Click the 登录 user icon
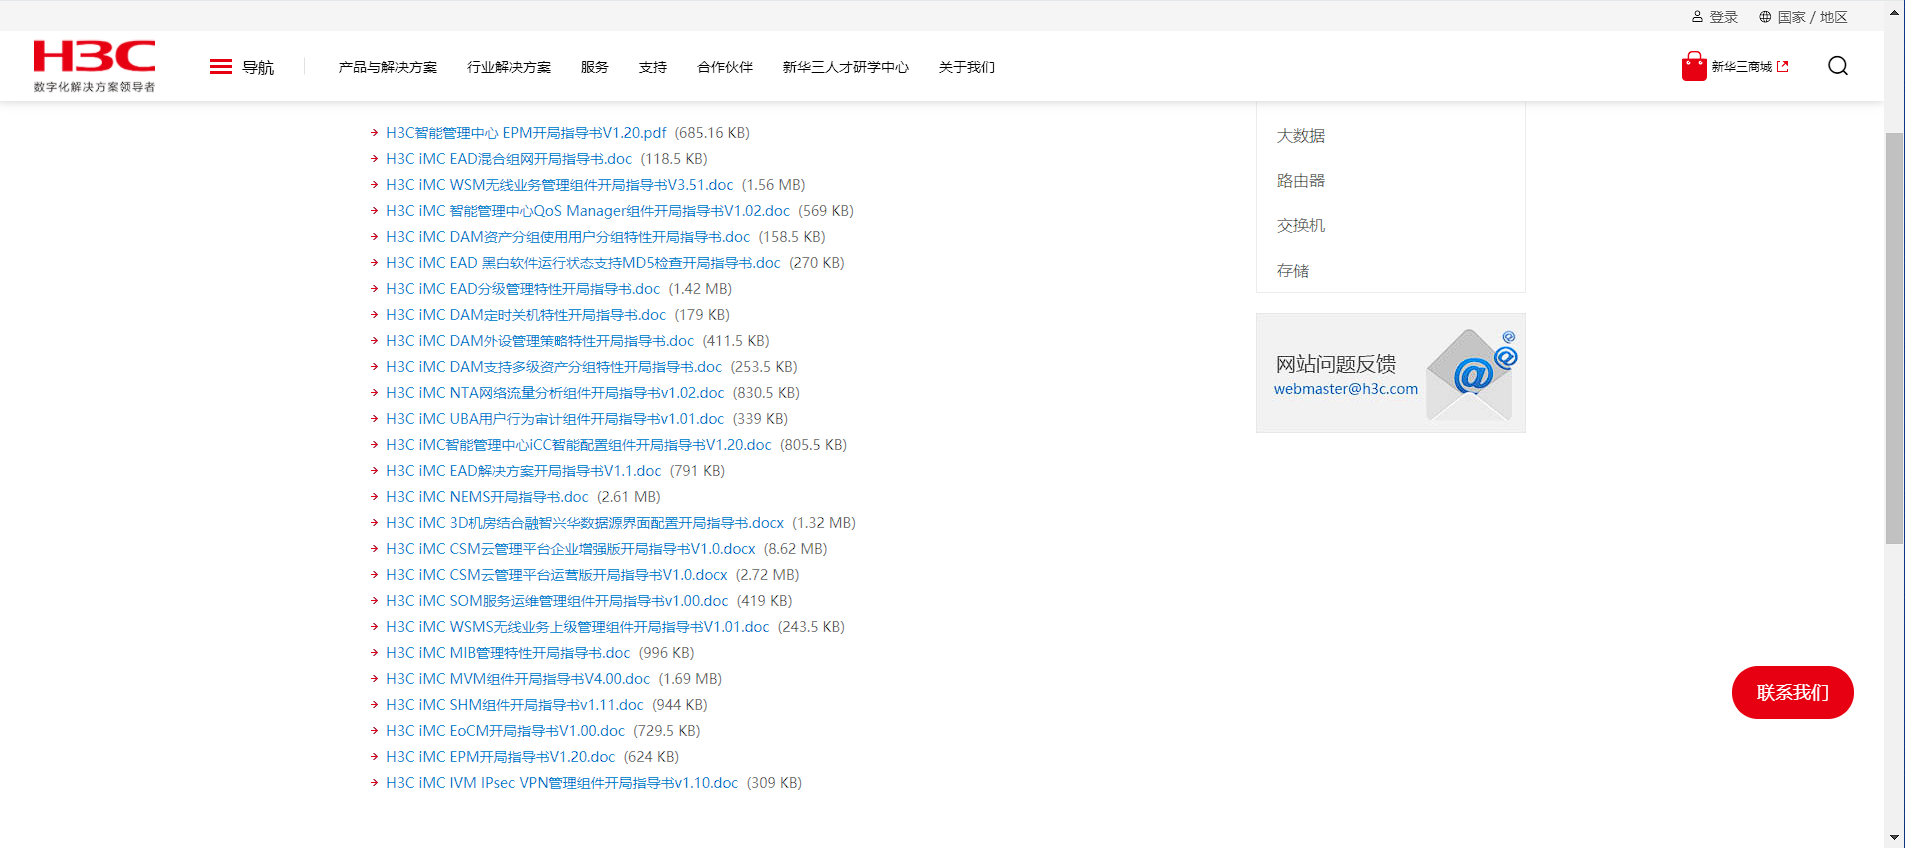The image size is (1905, 848). 1697,17
